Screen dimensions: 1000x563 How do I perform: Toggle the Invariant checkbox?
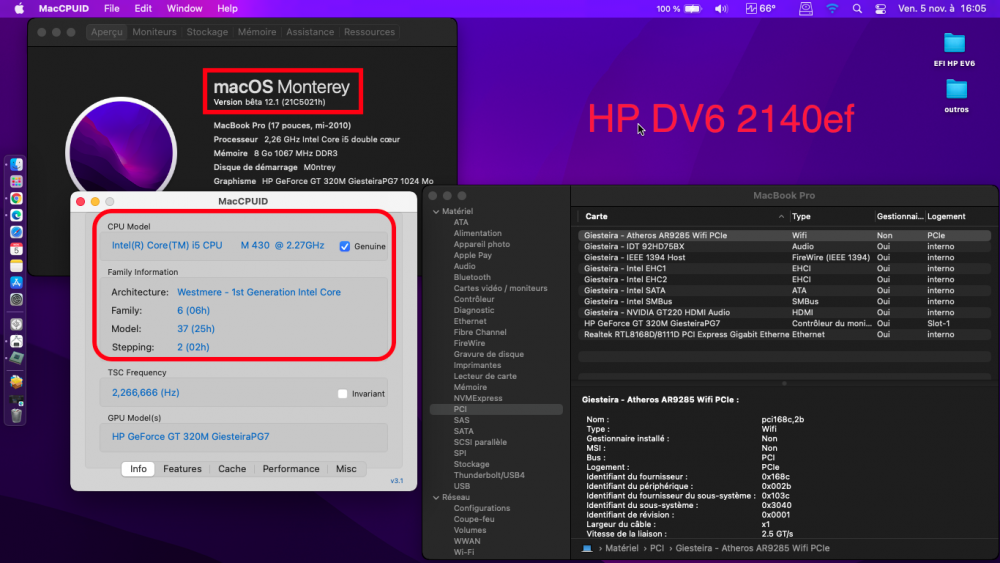[342, 393]
